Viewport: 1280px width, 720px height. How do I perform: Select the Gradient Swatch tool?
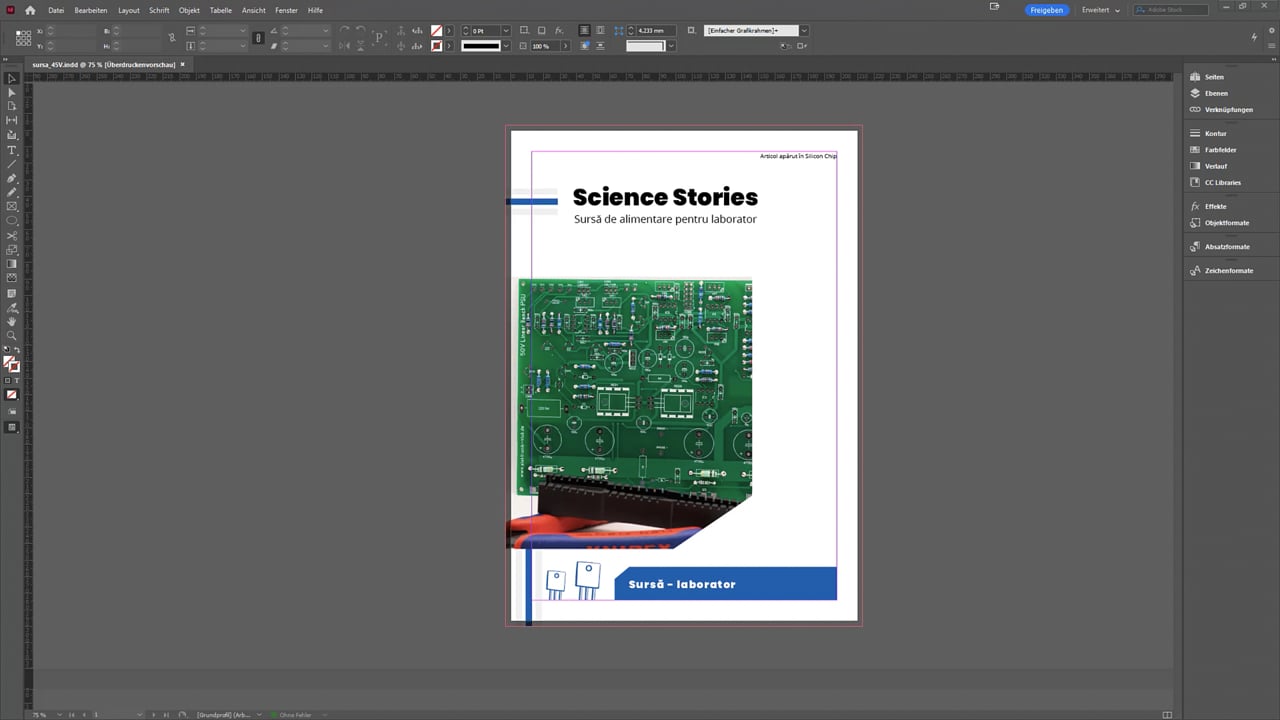12,264
